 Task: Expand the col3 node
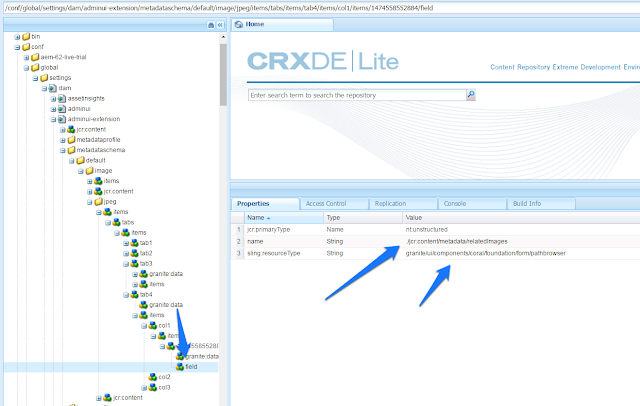click(x=144, y=388)
